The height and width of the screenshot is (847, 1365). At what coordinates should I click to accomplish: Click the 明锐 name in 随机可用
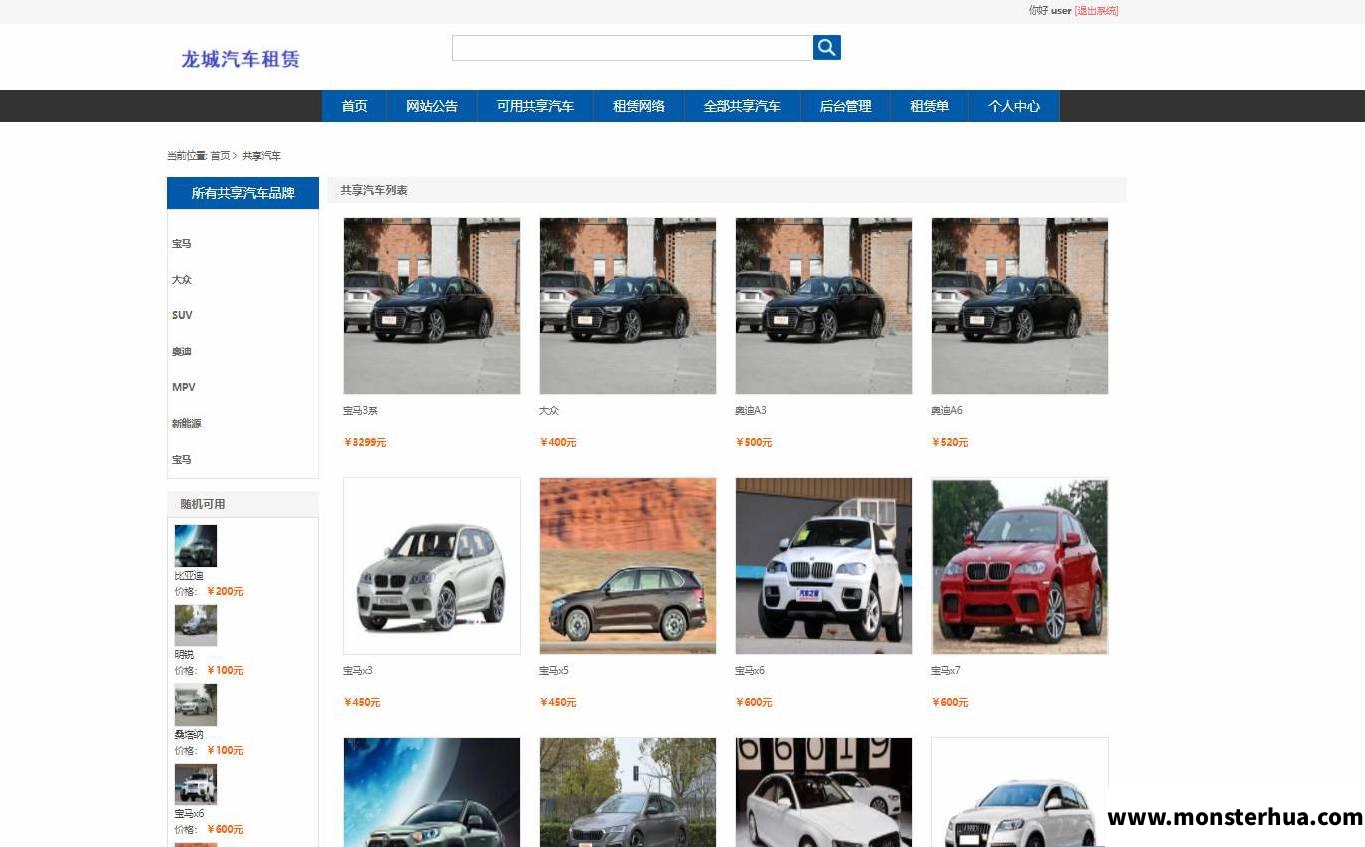pyautogui.click(x=184, y=655)
